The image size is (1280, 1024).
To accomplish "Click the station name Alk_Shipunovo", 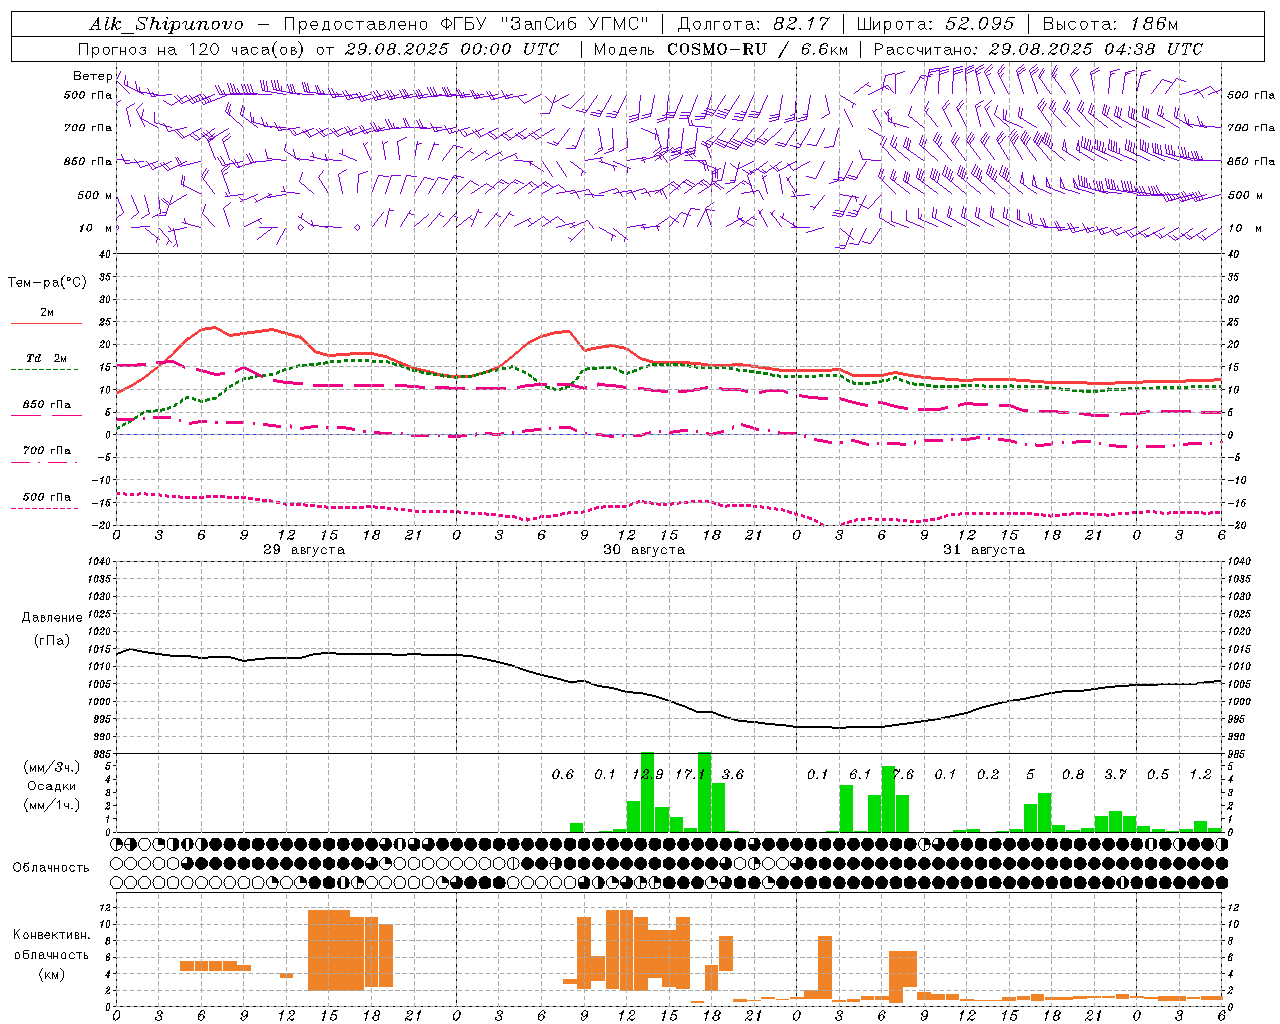I will (166, 24).
